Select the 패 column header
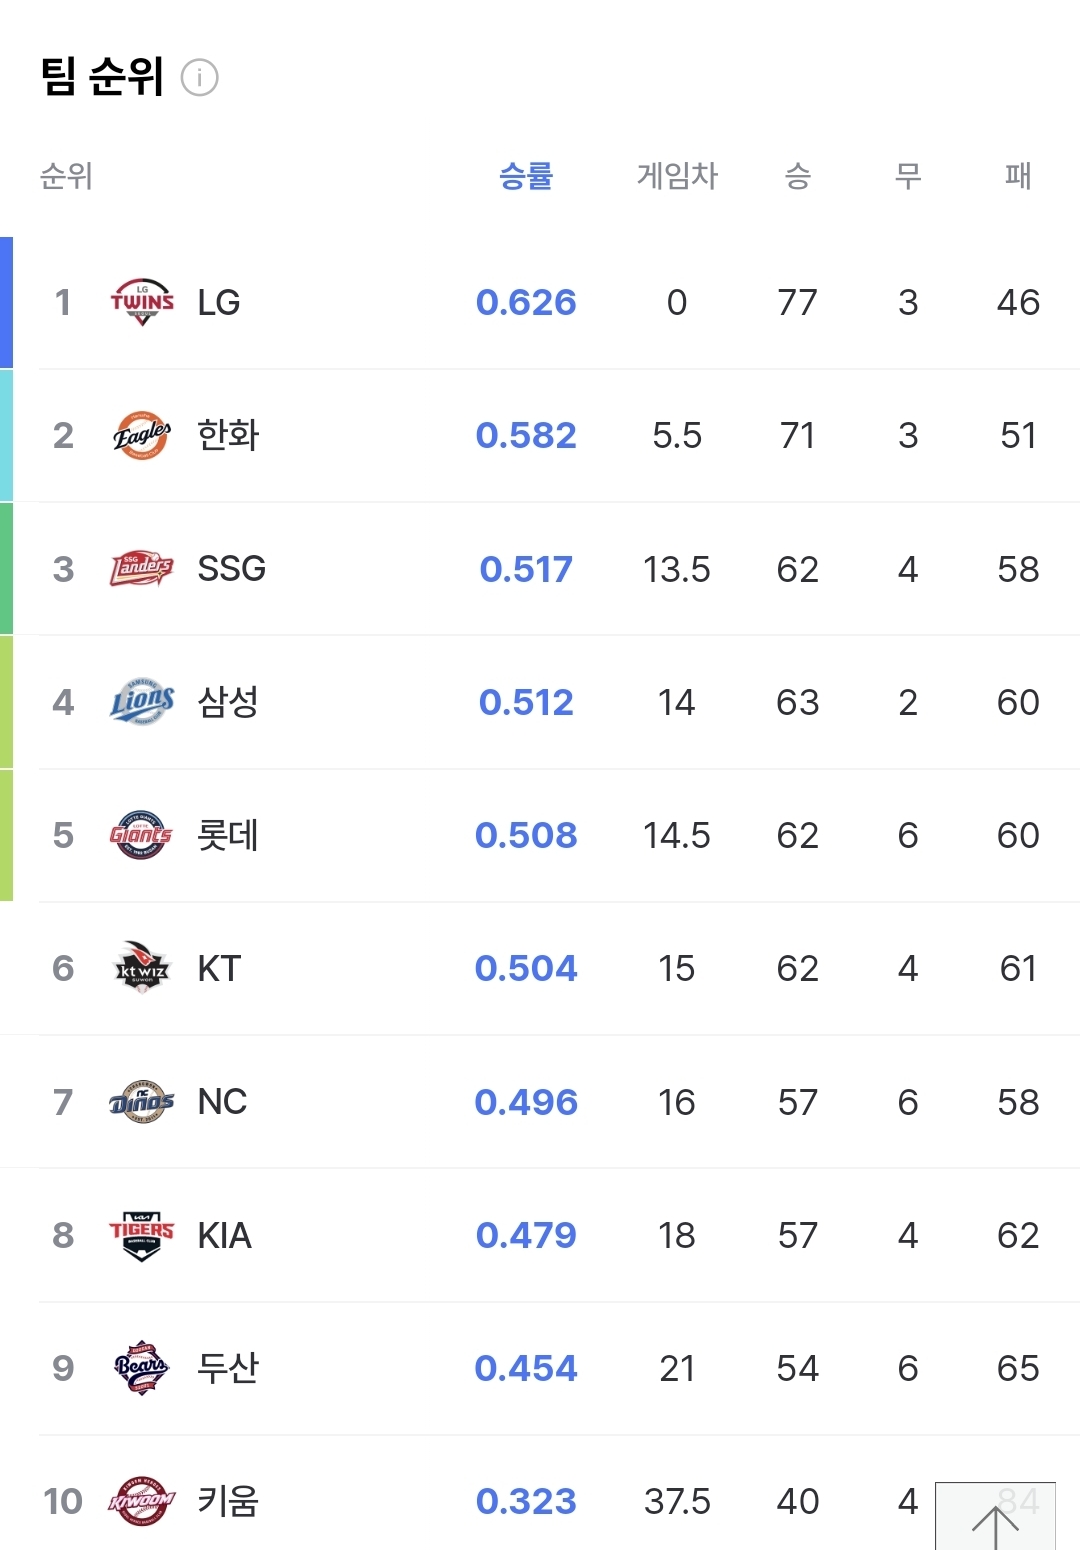 click(1018, 176)
